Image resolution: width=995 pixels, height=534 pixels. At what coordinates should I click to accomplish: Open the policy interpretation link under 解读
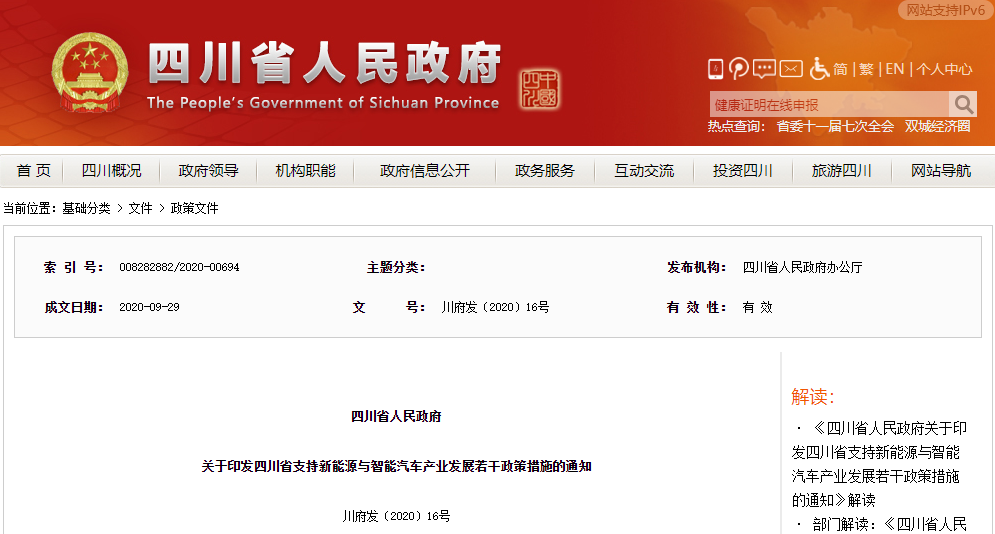click(880, 464)
